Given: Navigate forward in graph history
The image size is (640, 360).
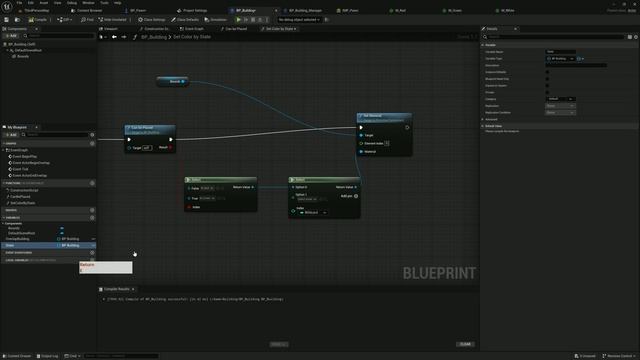Looking at the screenshot, I should (124, 37).
